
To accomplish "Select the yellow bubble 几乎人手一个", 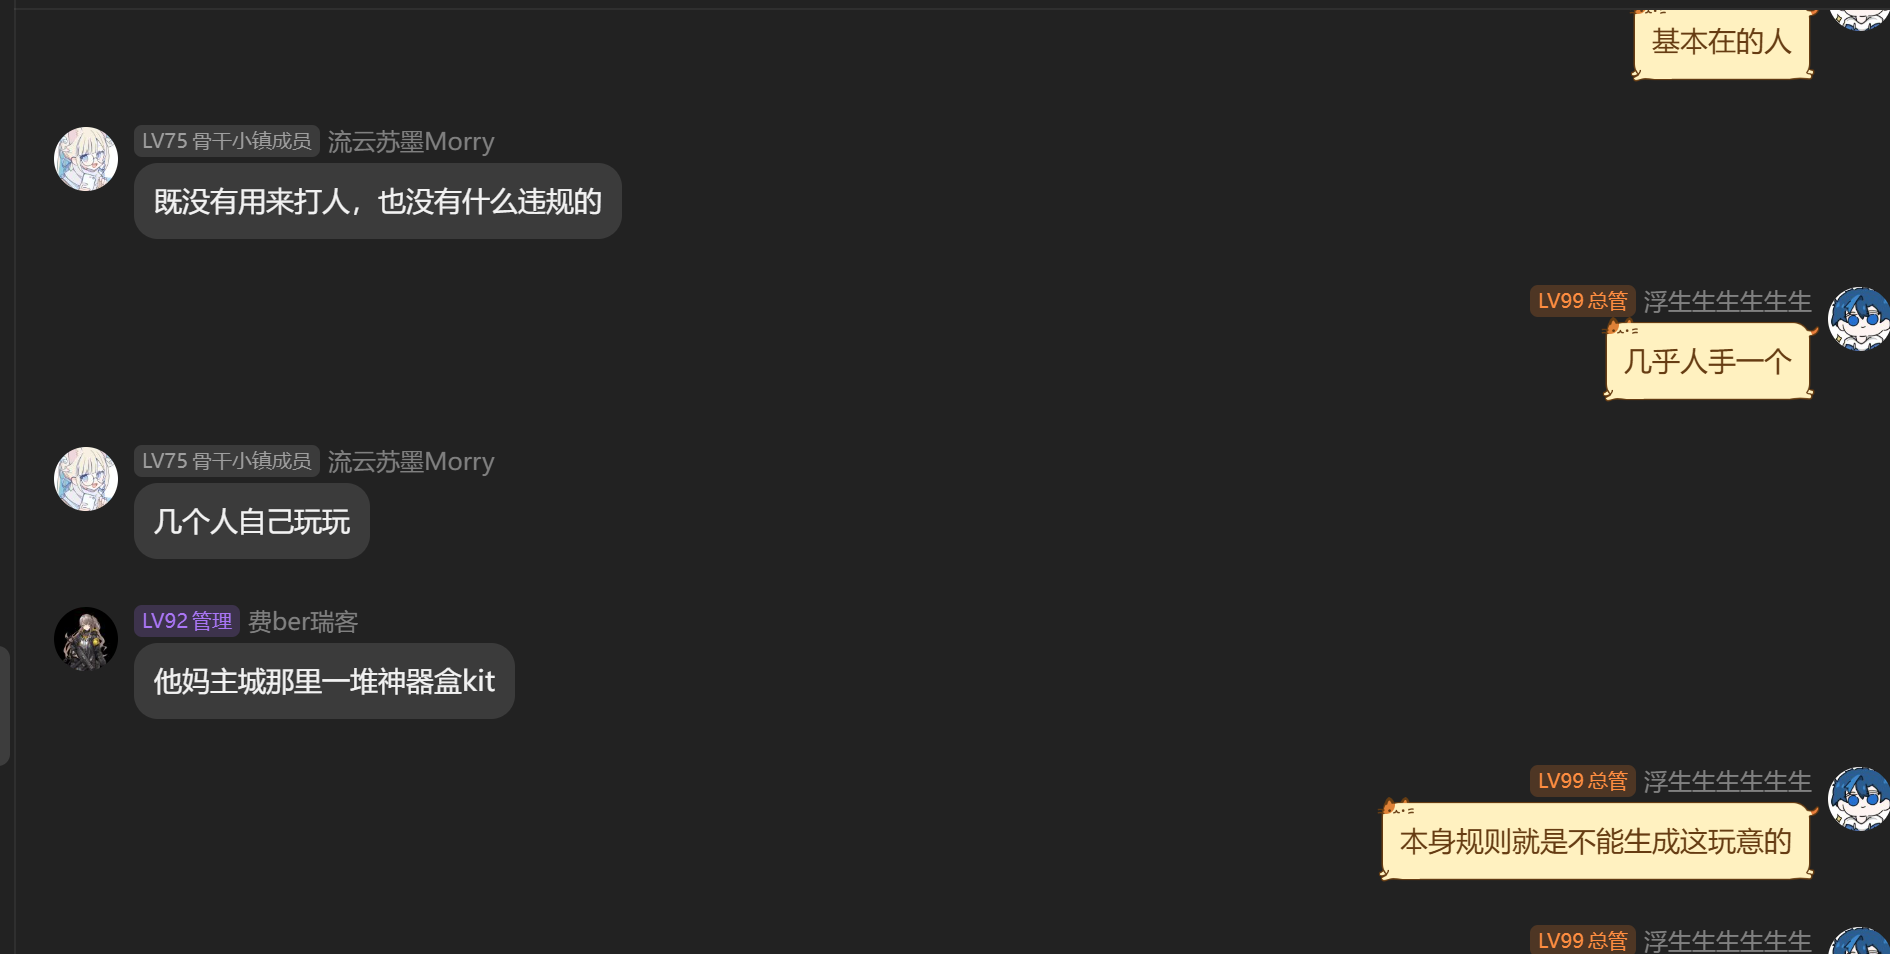I will 1708,361.
